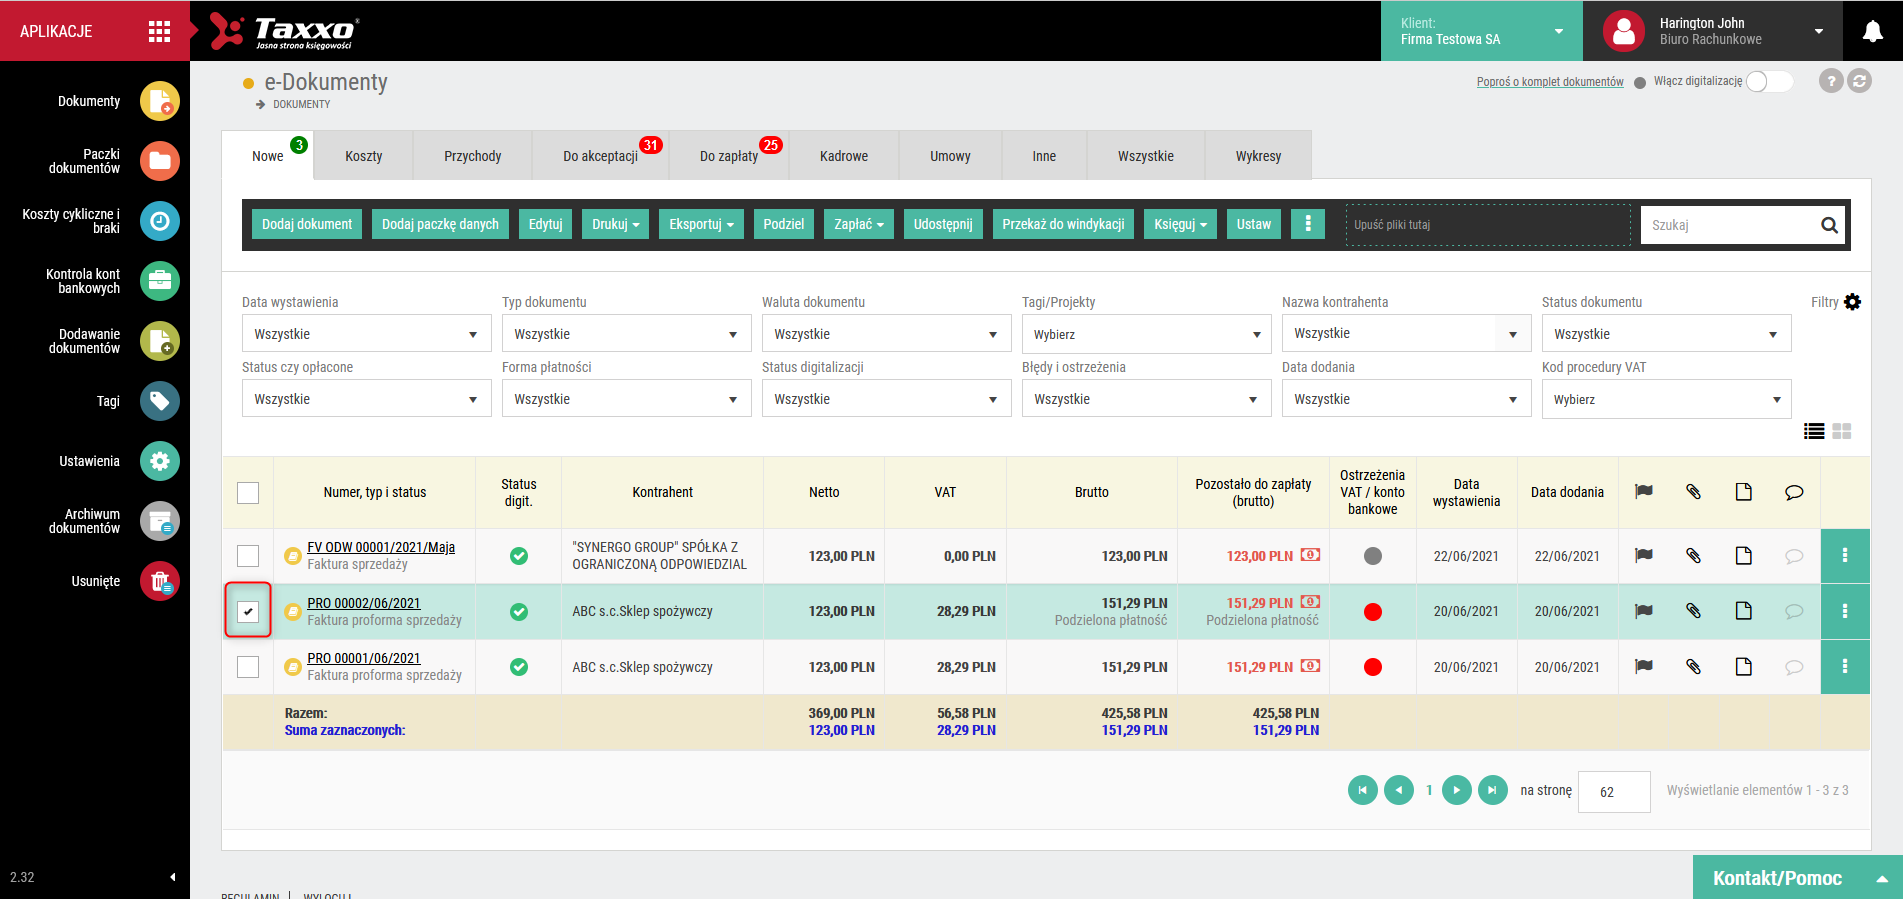Switch to tile view icon

(1842, 431)
